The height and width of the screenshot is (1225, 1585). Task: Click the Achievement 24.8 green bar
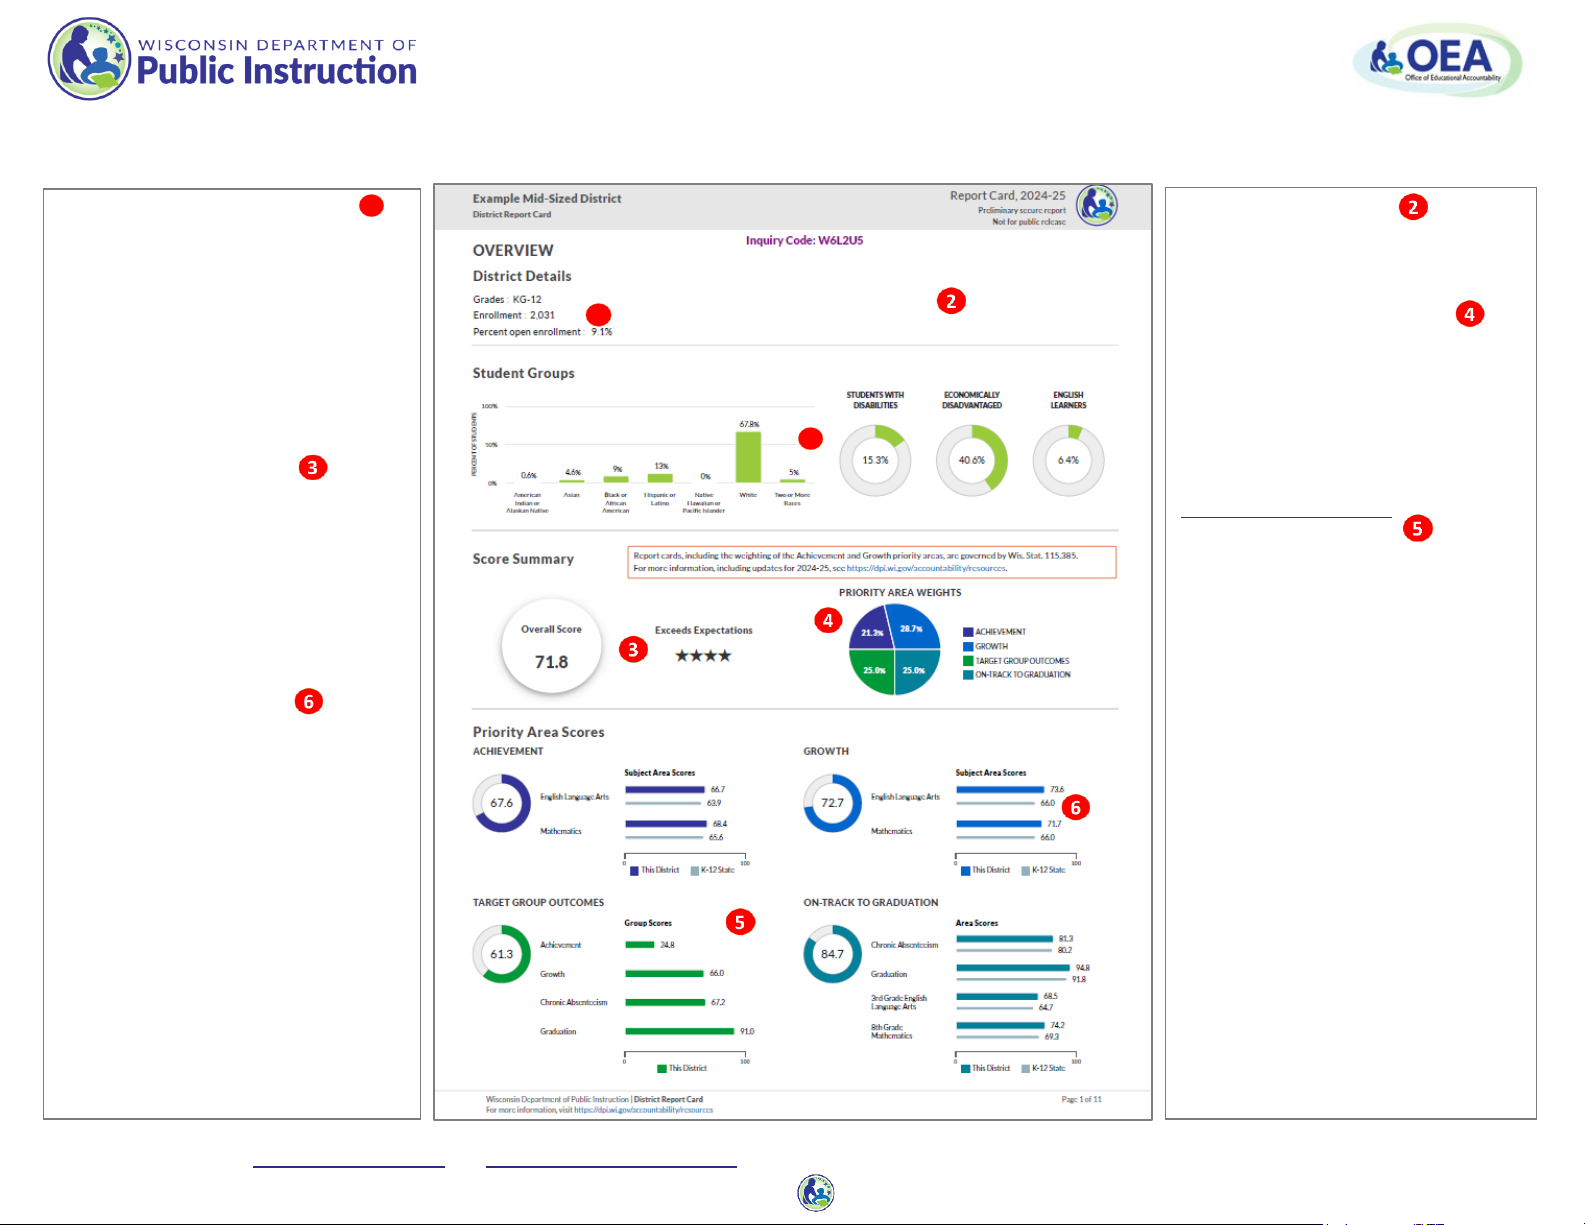tap(640, 945)
